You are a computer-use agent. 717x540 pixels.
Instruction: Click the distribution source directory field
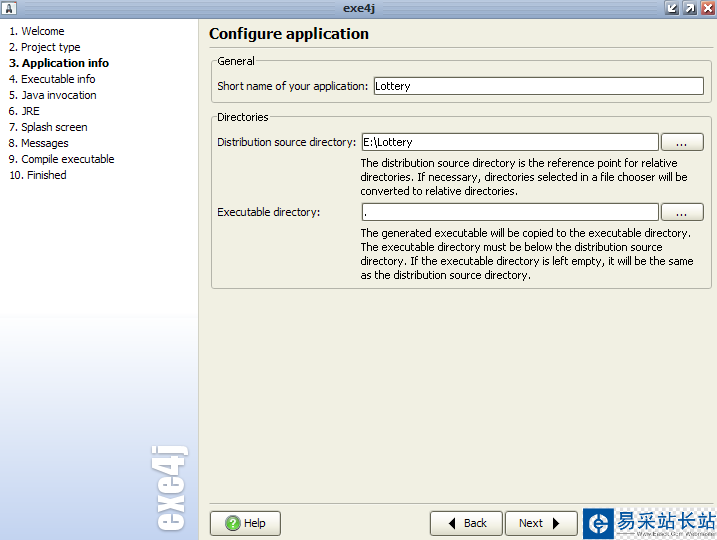509,142
